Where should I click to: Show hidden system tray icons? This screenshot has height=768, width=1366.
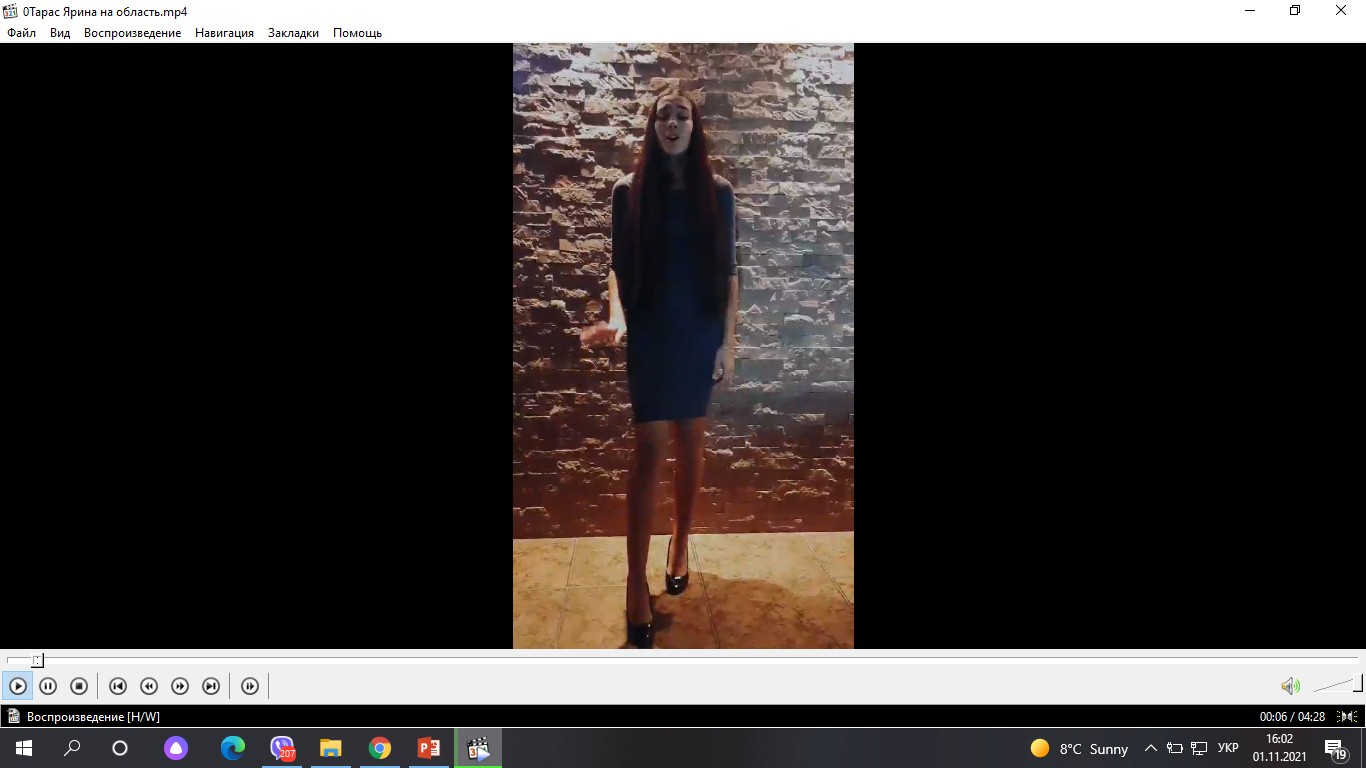click(x=1150, y=748)
